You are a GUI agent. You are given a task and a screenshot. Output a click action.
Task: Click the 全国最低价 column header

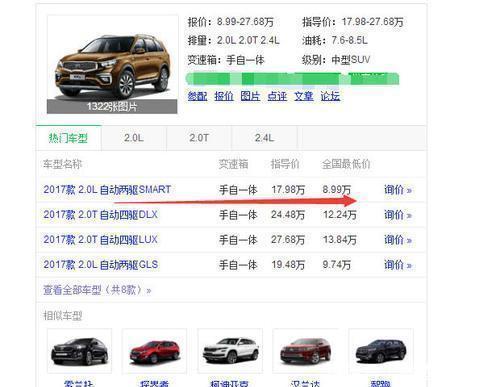pyautogui.click(x=346, y=164)
